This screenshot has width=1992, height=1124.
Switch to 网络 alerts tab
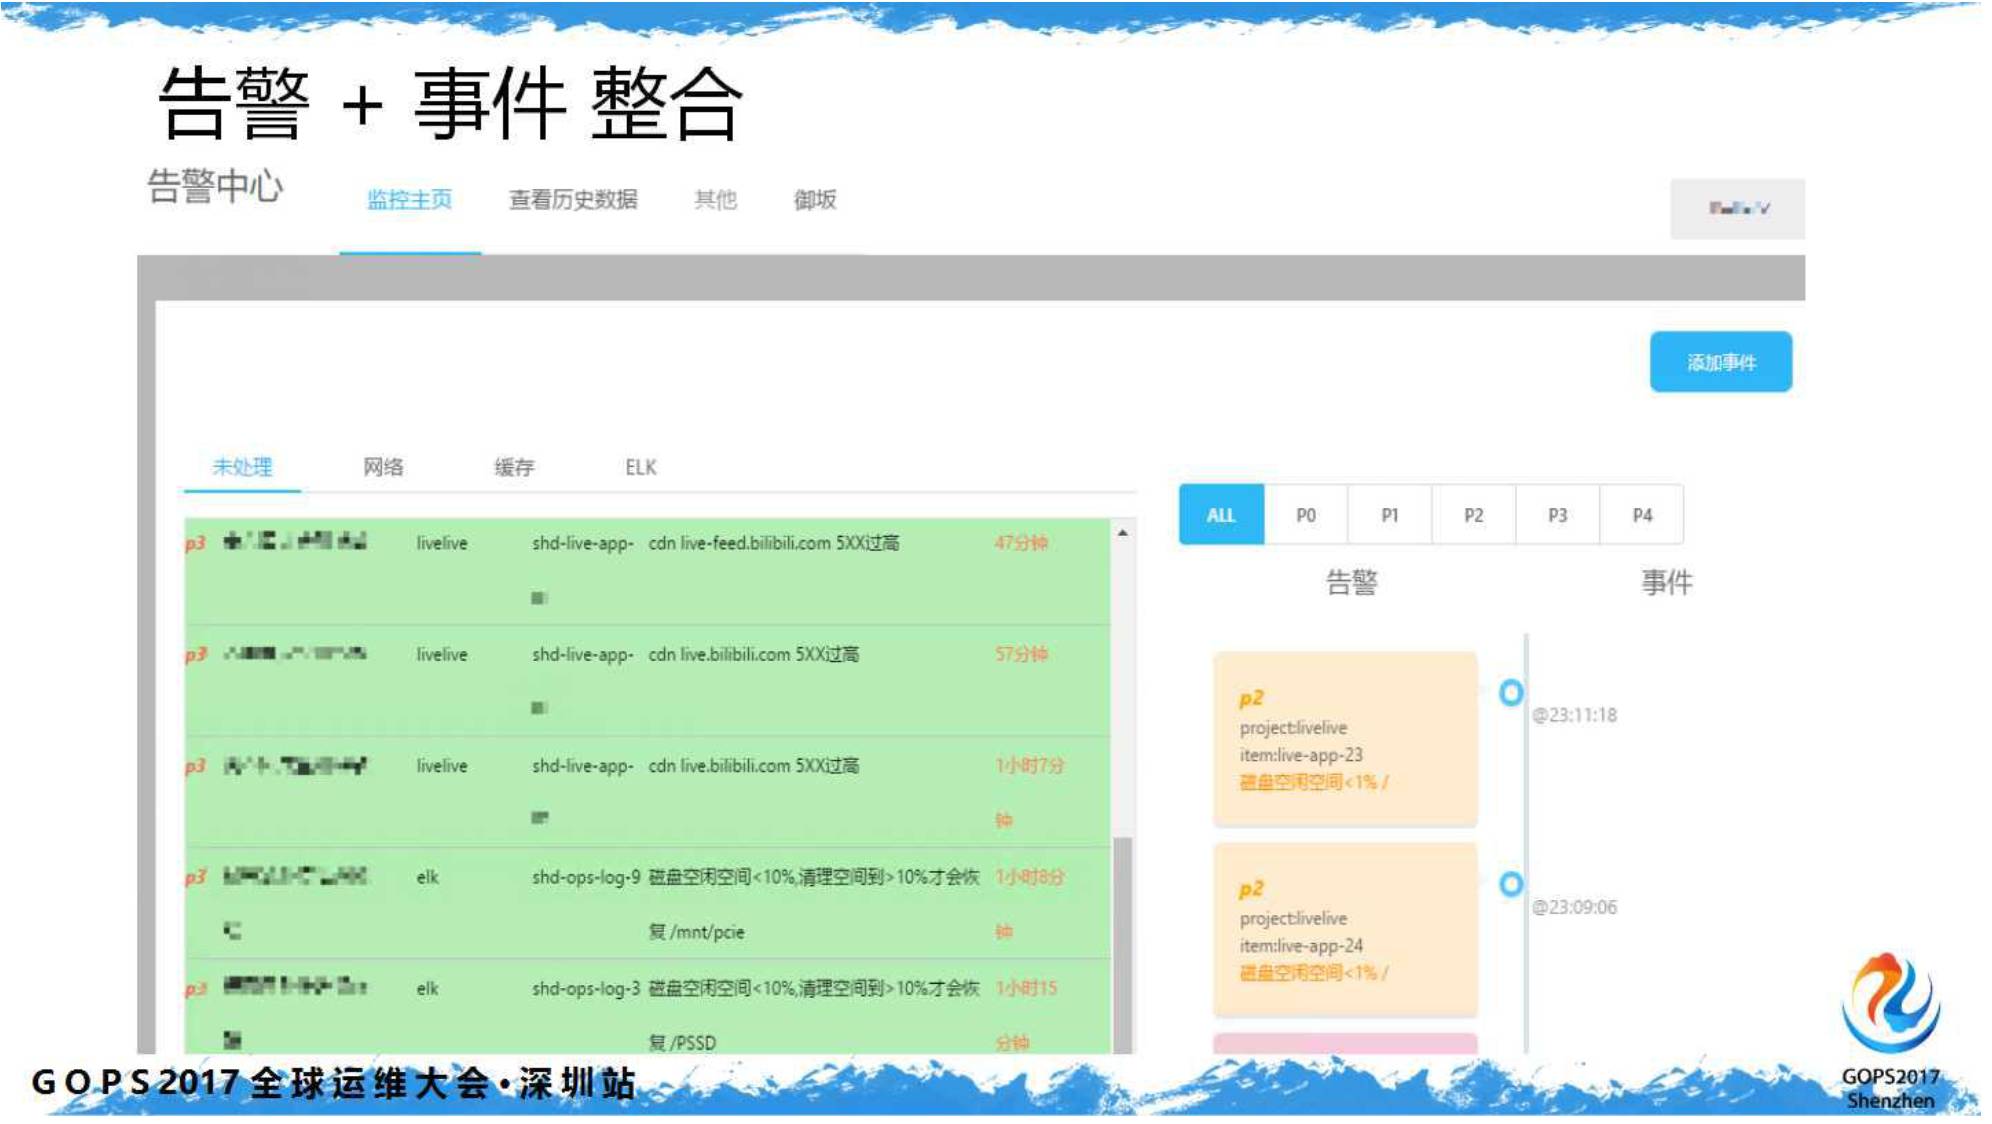[383, 467]
